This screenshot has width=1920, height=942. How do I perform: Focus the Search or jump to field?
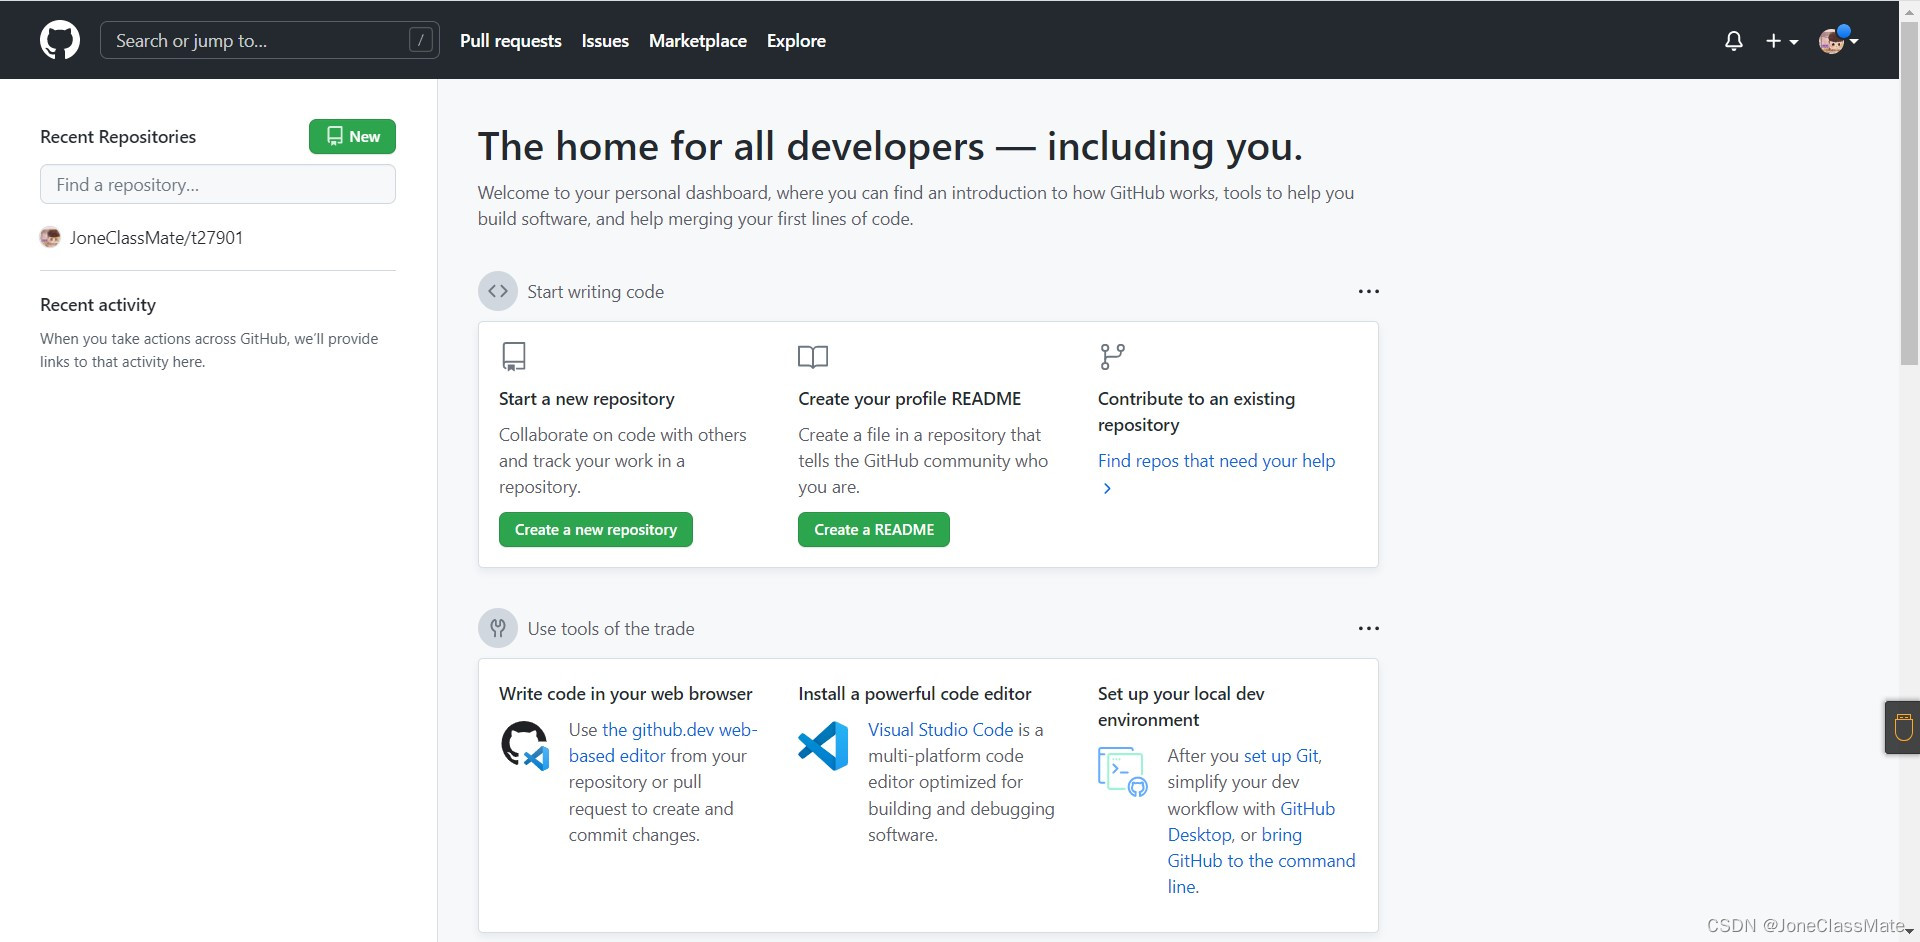[x=270, y=40]
